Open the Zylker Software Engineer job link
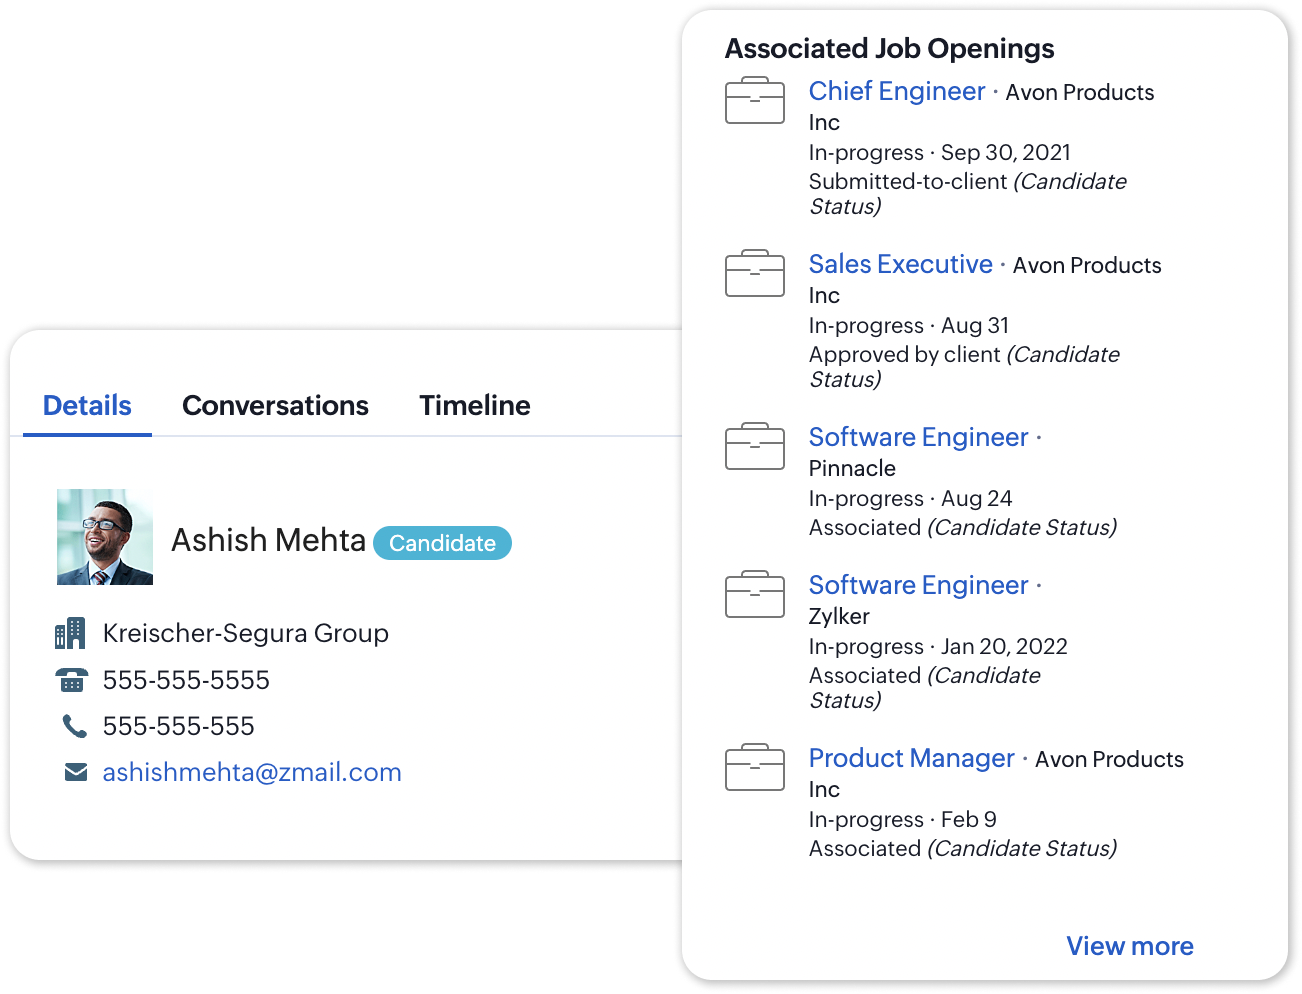 (x=918, y=585)
